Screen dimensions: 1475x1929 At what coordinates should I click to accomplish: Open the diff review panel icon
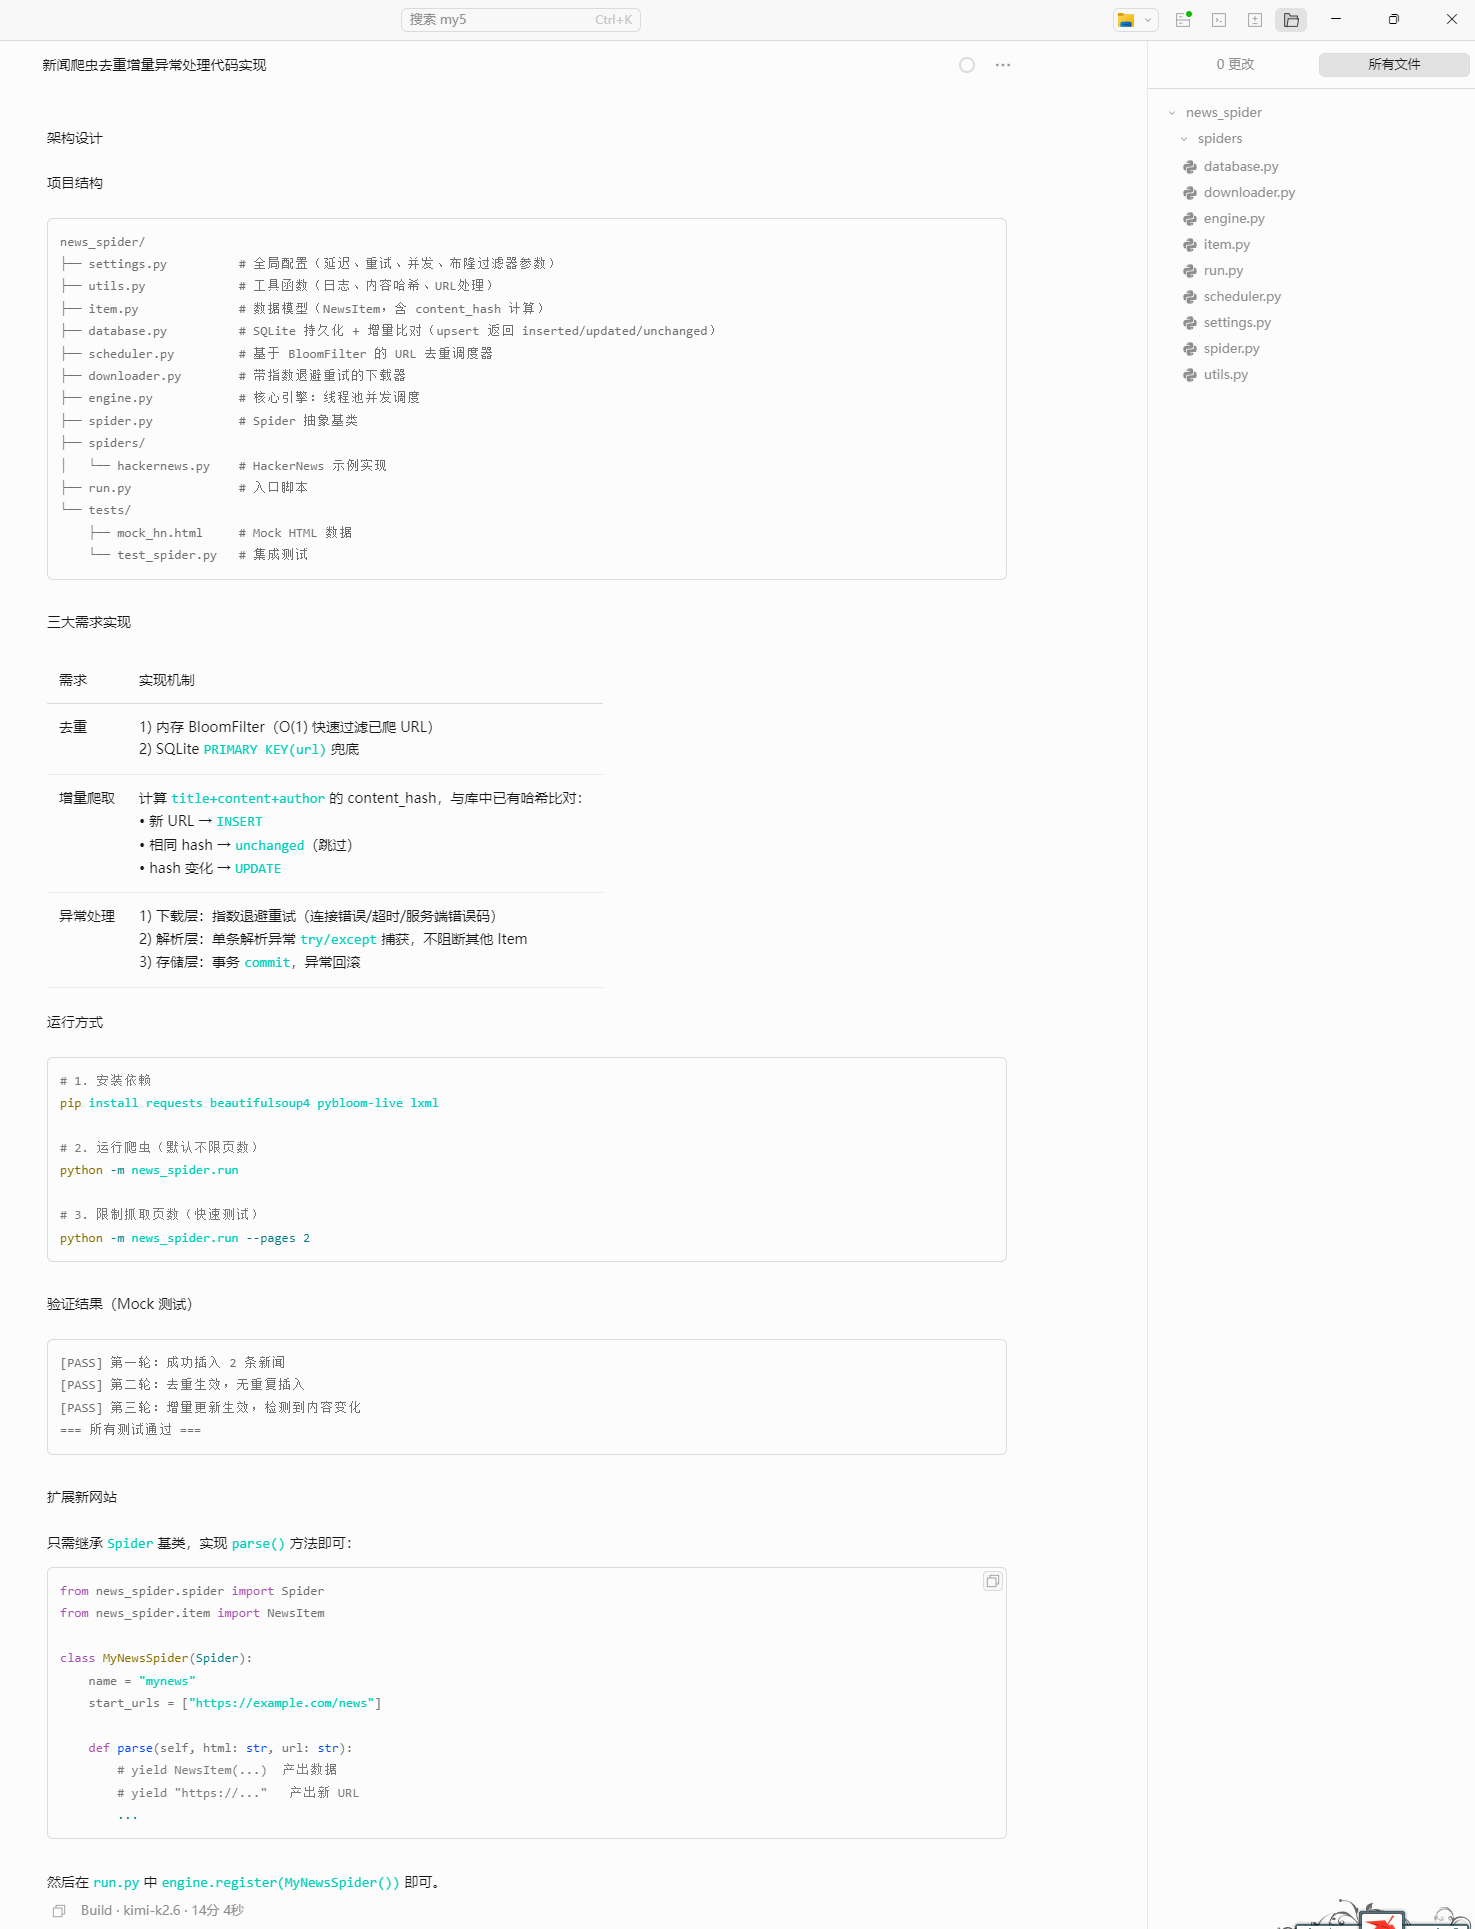click(x=1255, y=20)
